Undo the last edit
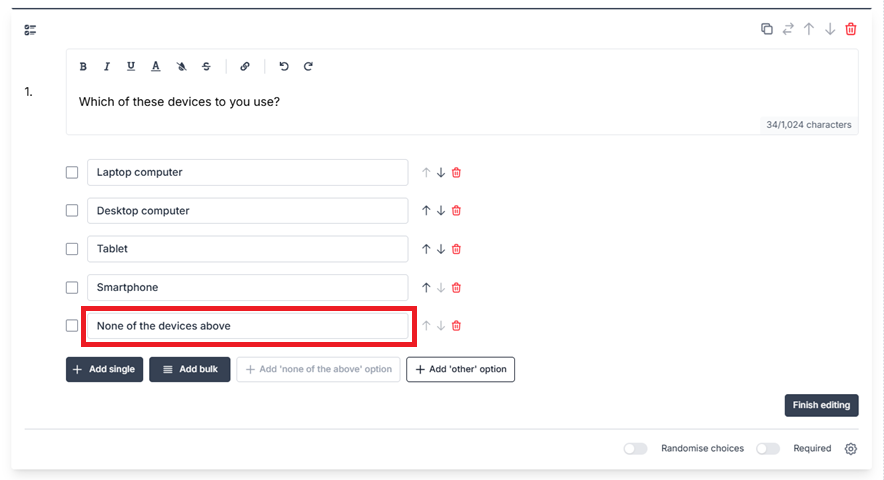The height and width of the screenshot is (480, 884). point(284,67)
